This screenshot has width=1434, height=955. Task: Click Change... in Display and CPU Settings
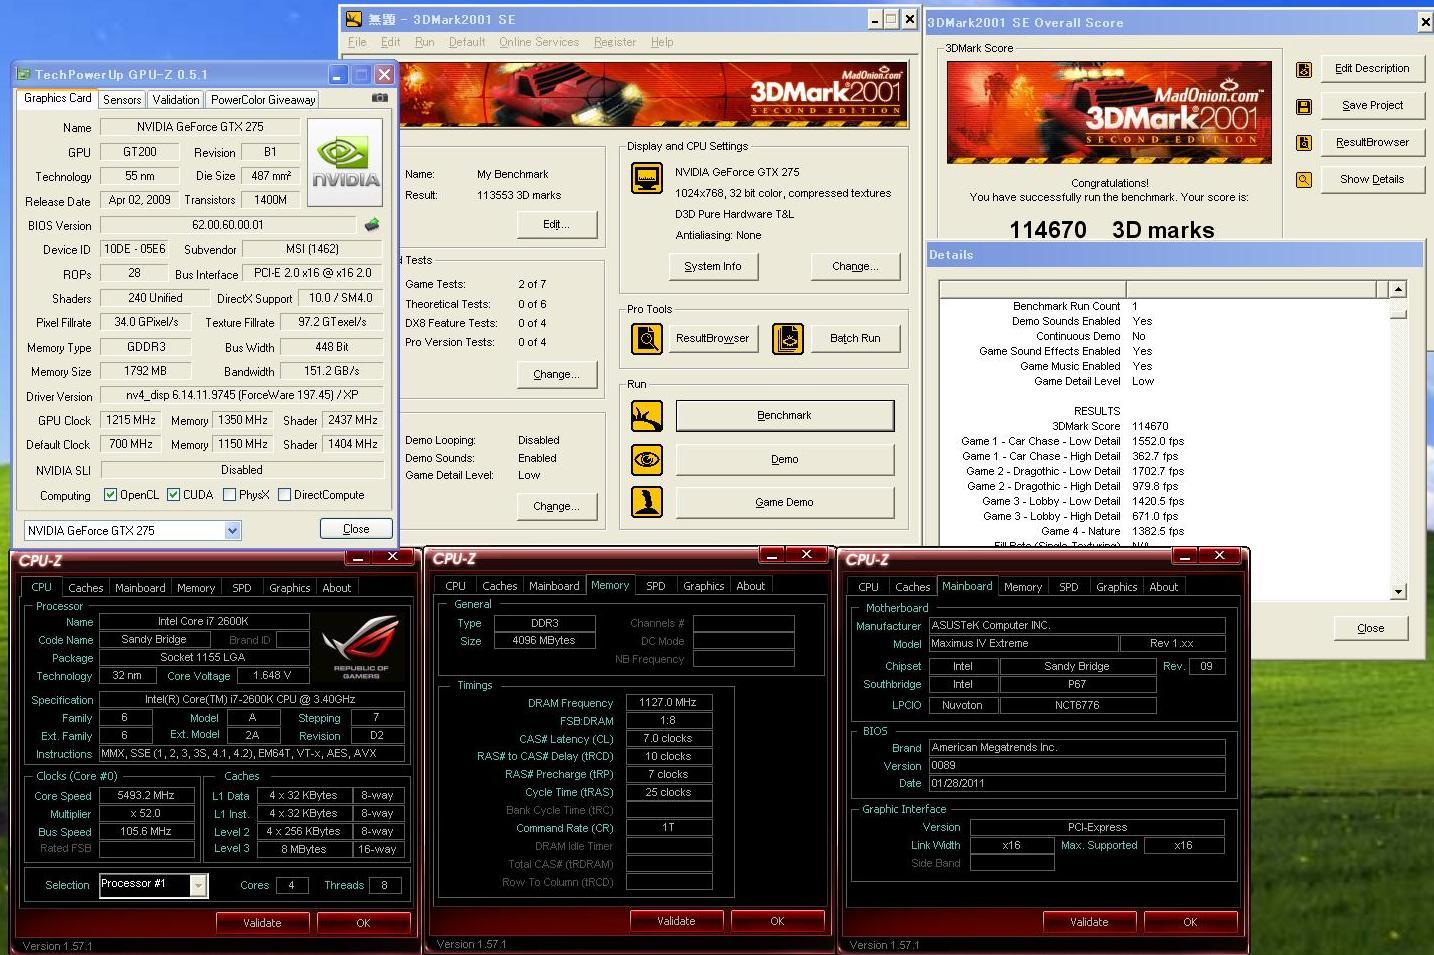855,266
